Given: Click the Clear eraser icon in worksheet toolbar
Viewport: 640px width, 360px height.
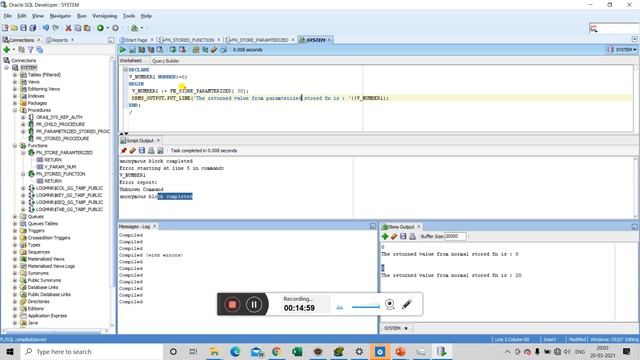Looking at the screenshot, I should coord(214,50).
